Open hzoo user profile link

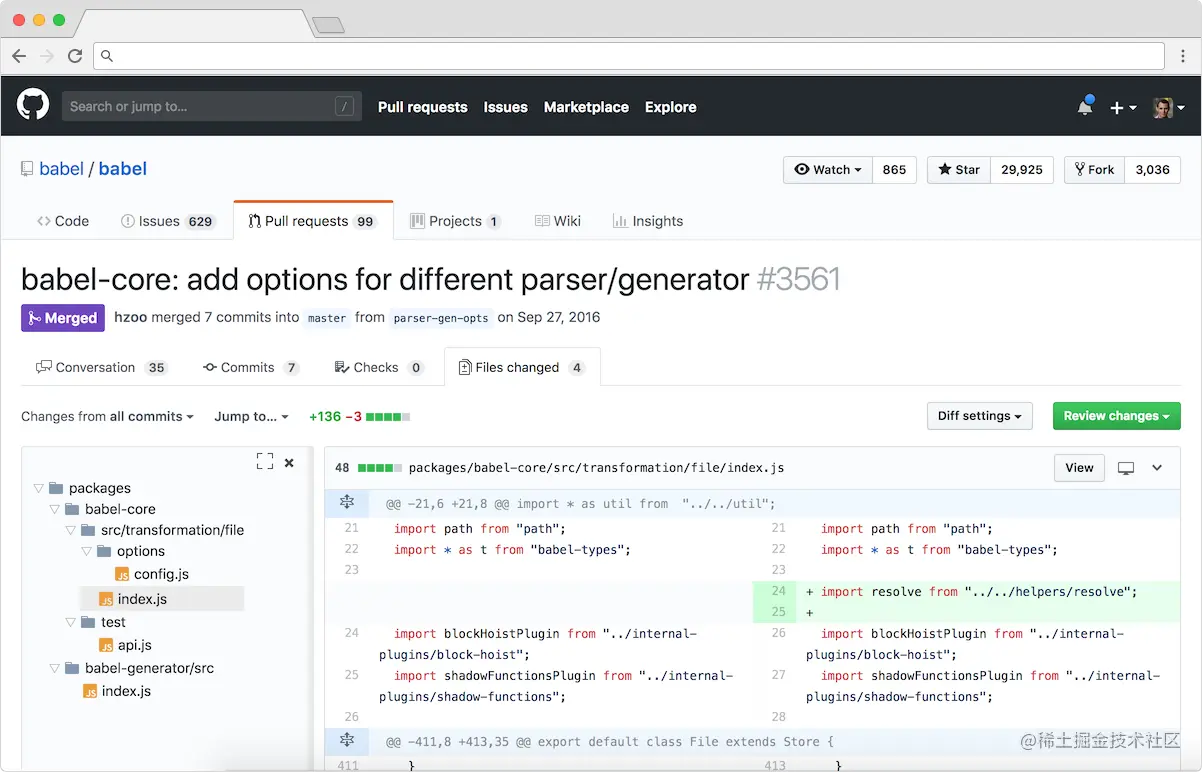click(132, 317)
